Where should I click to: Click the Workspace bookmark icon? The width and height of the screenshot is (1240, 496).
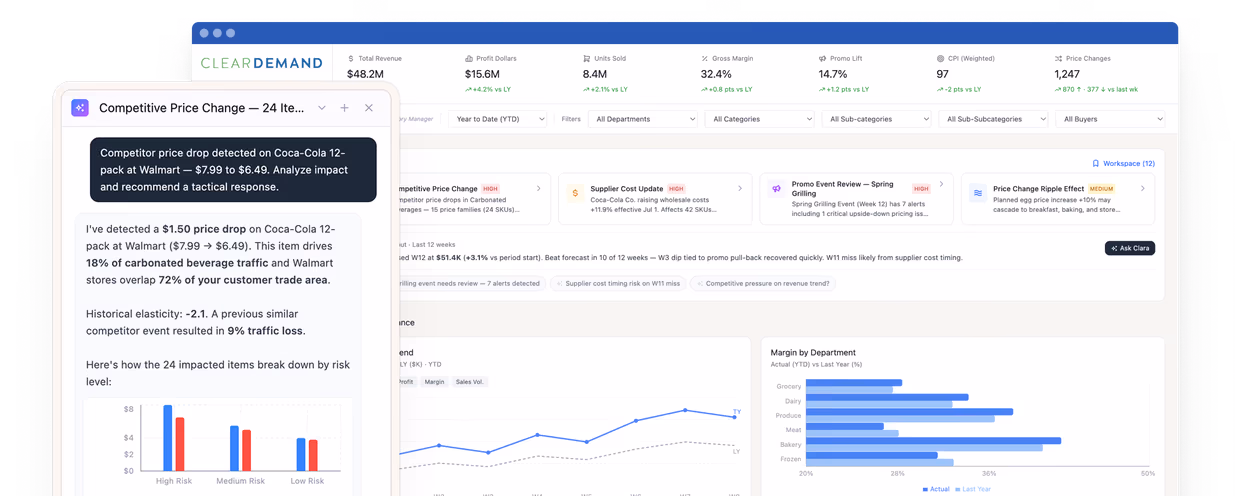click(x=1095, y=163)
